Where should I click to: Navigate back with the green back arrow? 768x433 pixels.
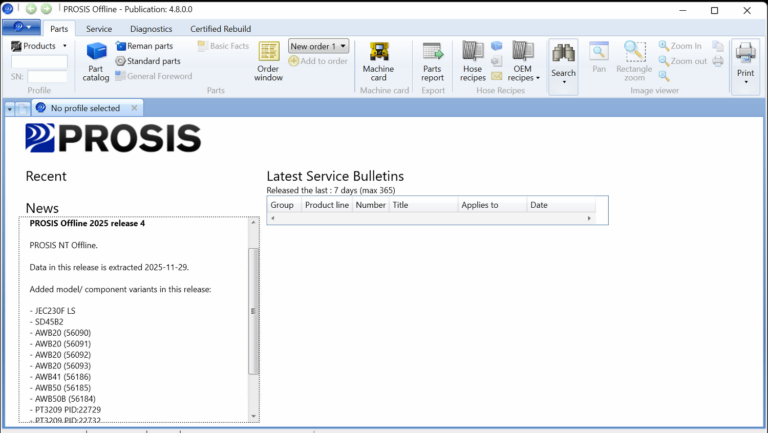(x=31, y=9)
